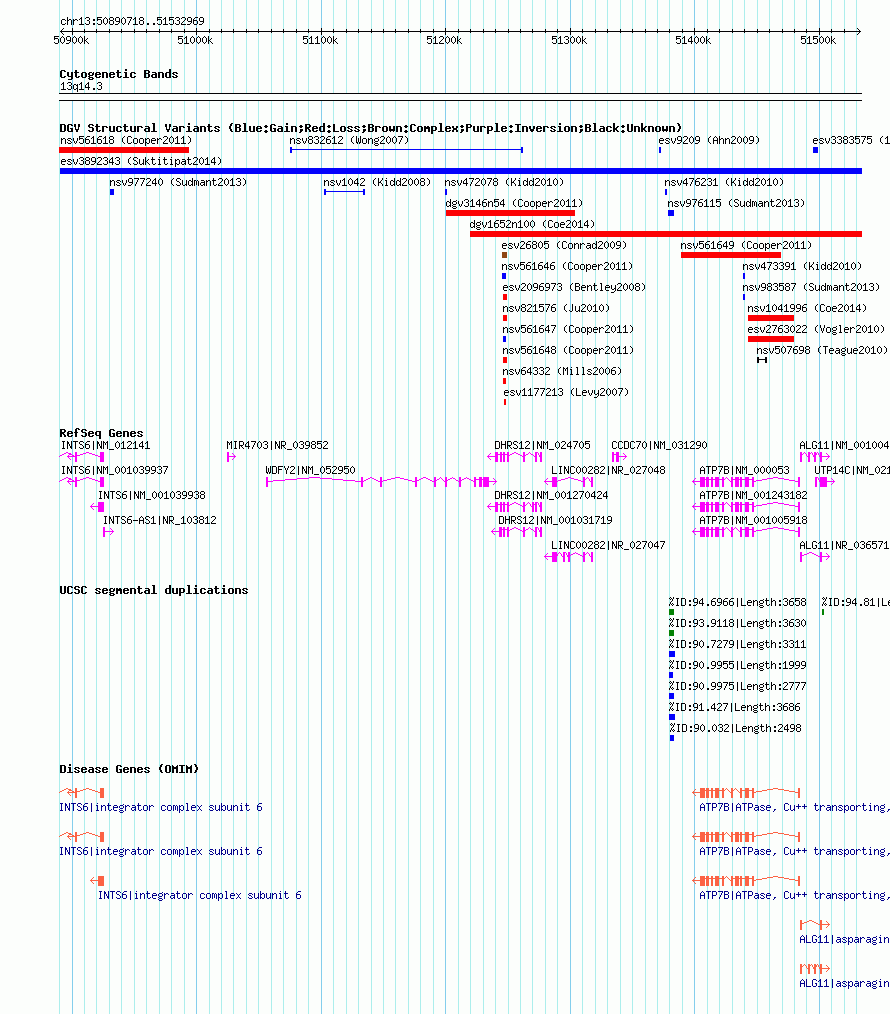Open the DGV Structural Variants track heading
Viewport: 890px width, 1014px height.
(x=370, y=128)
